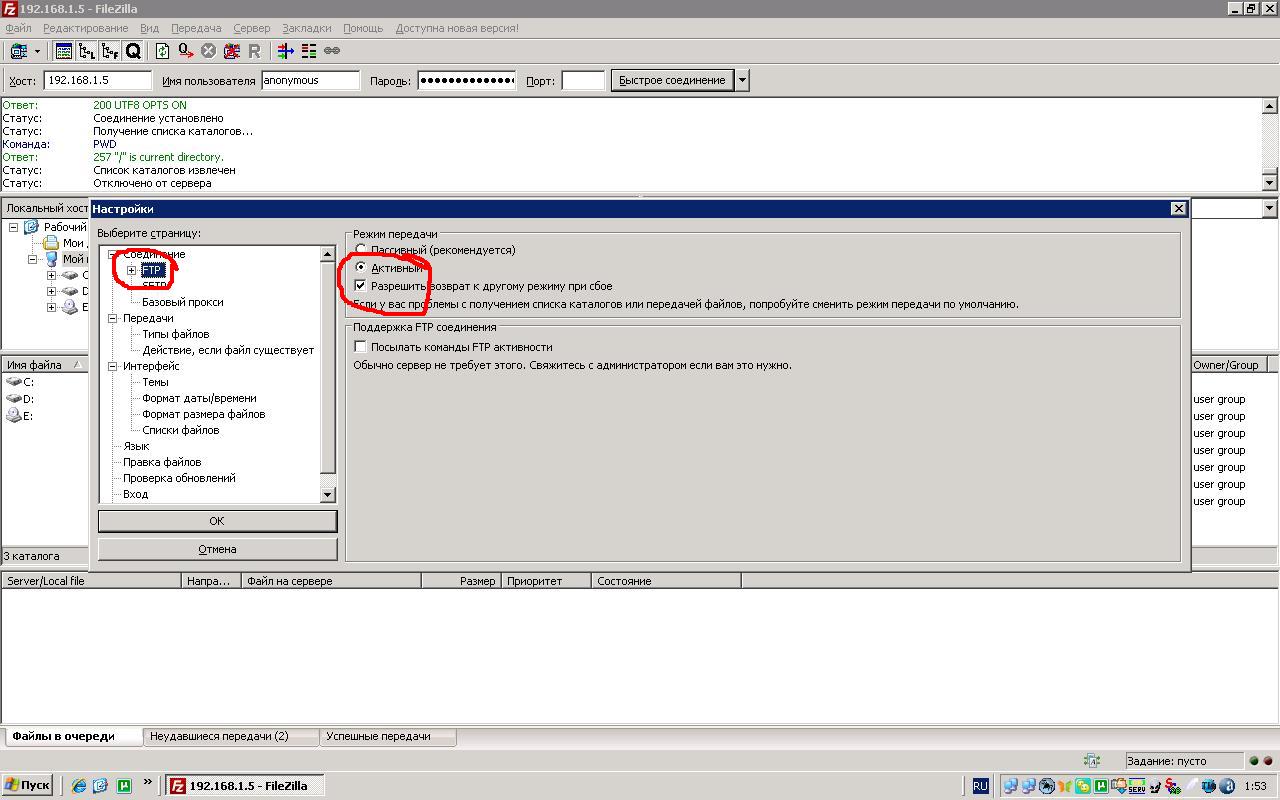Open the Передача menu
The height and width of the screenshot is (800, 1280).
pyautogui.click(x=196, y=28)
